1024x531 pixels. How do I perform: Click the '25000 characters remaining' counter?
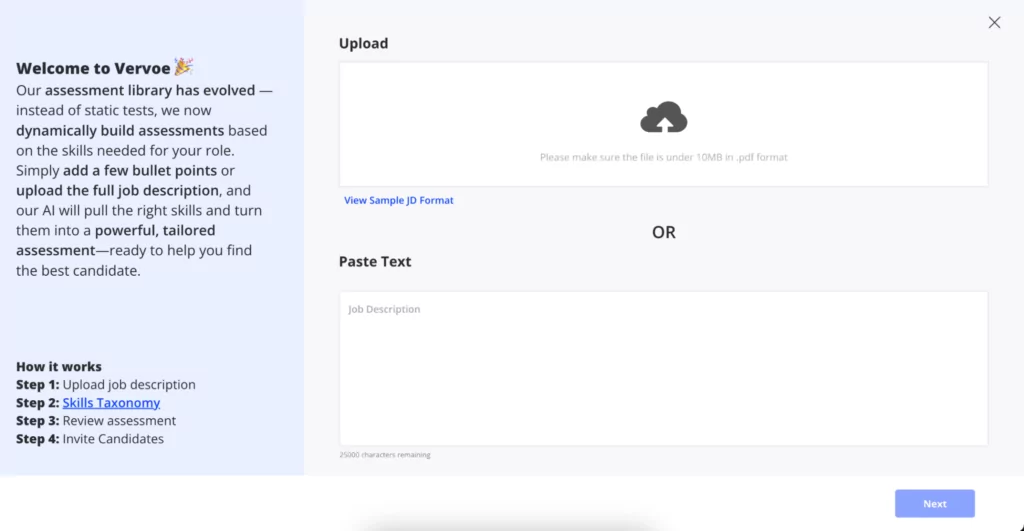tap(385, 455)
